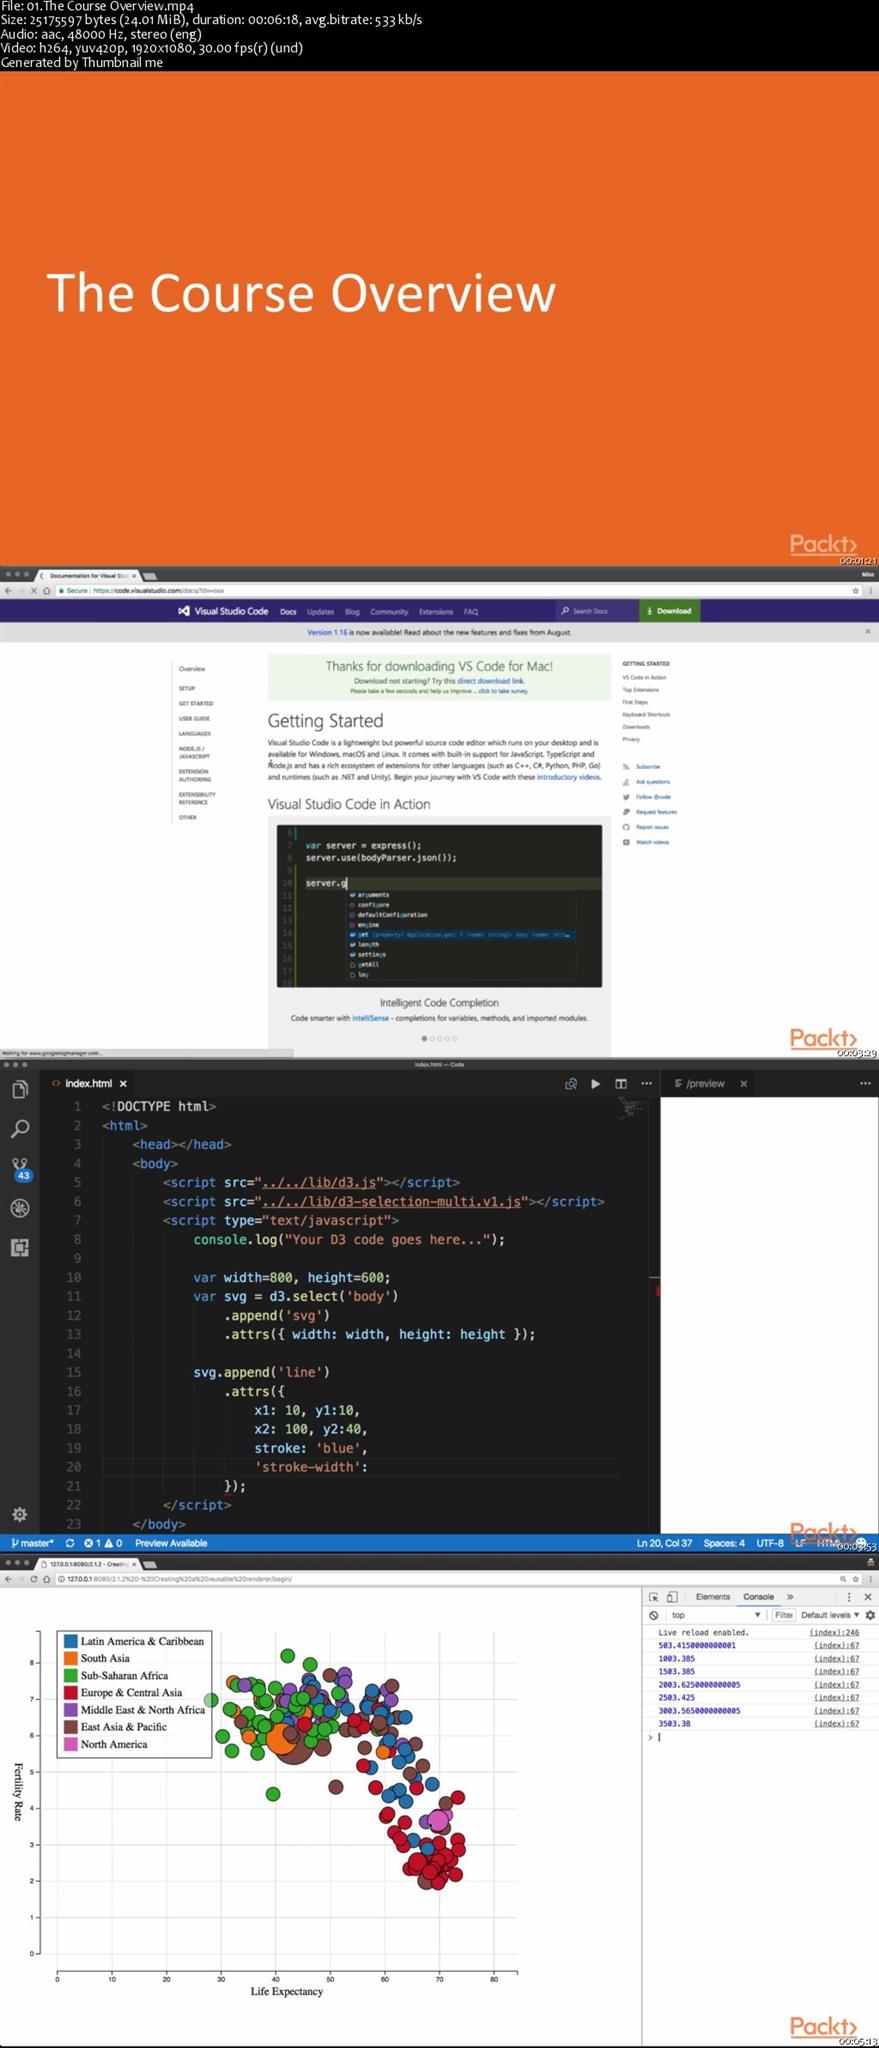The width and height of the screenshot is (879, 2048).
Task: Click the Clear console icon
Action: coord(654,1615)
